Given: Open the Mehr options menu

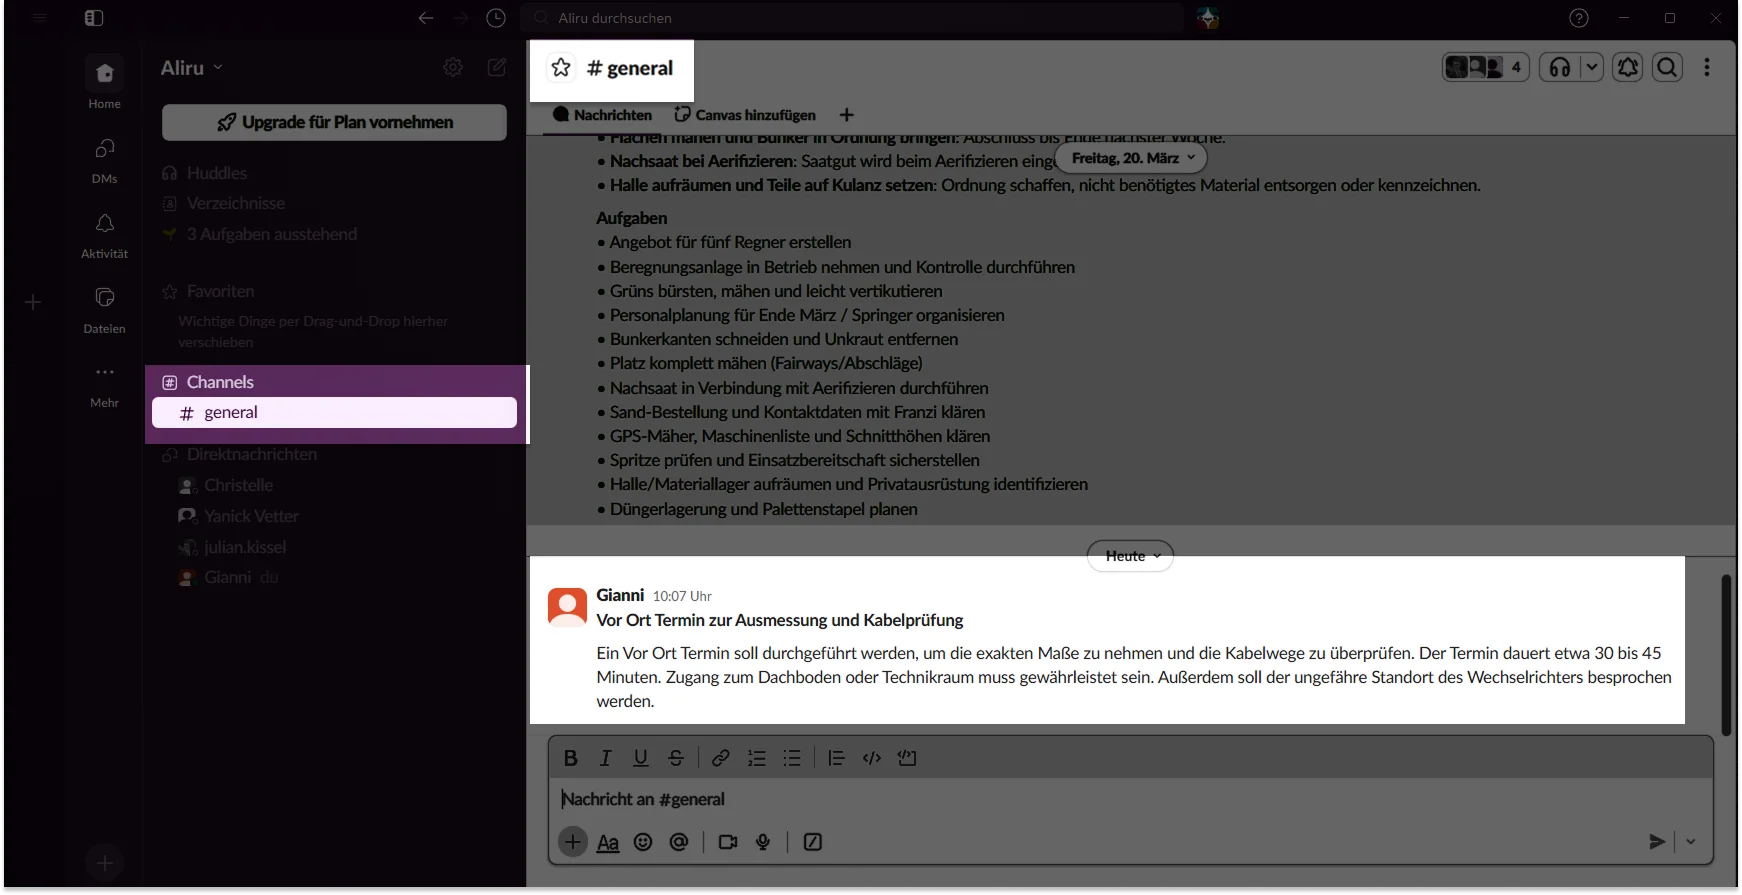Looking at the screenshot, I should click(x=104, y=385).
